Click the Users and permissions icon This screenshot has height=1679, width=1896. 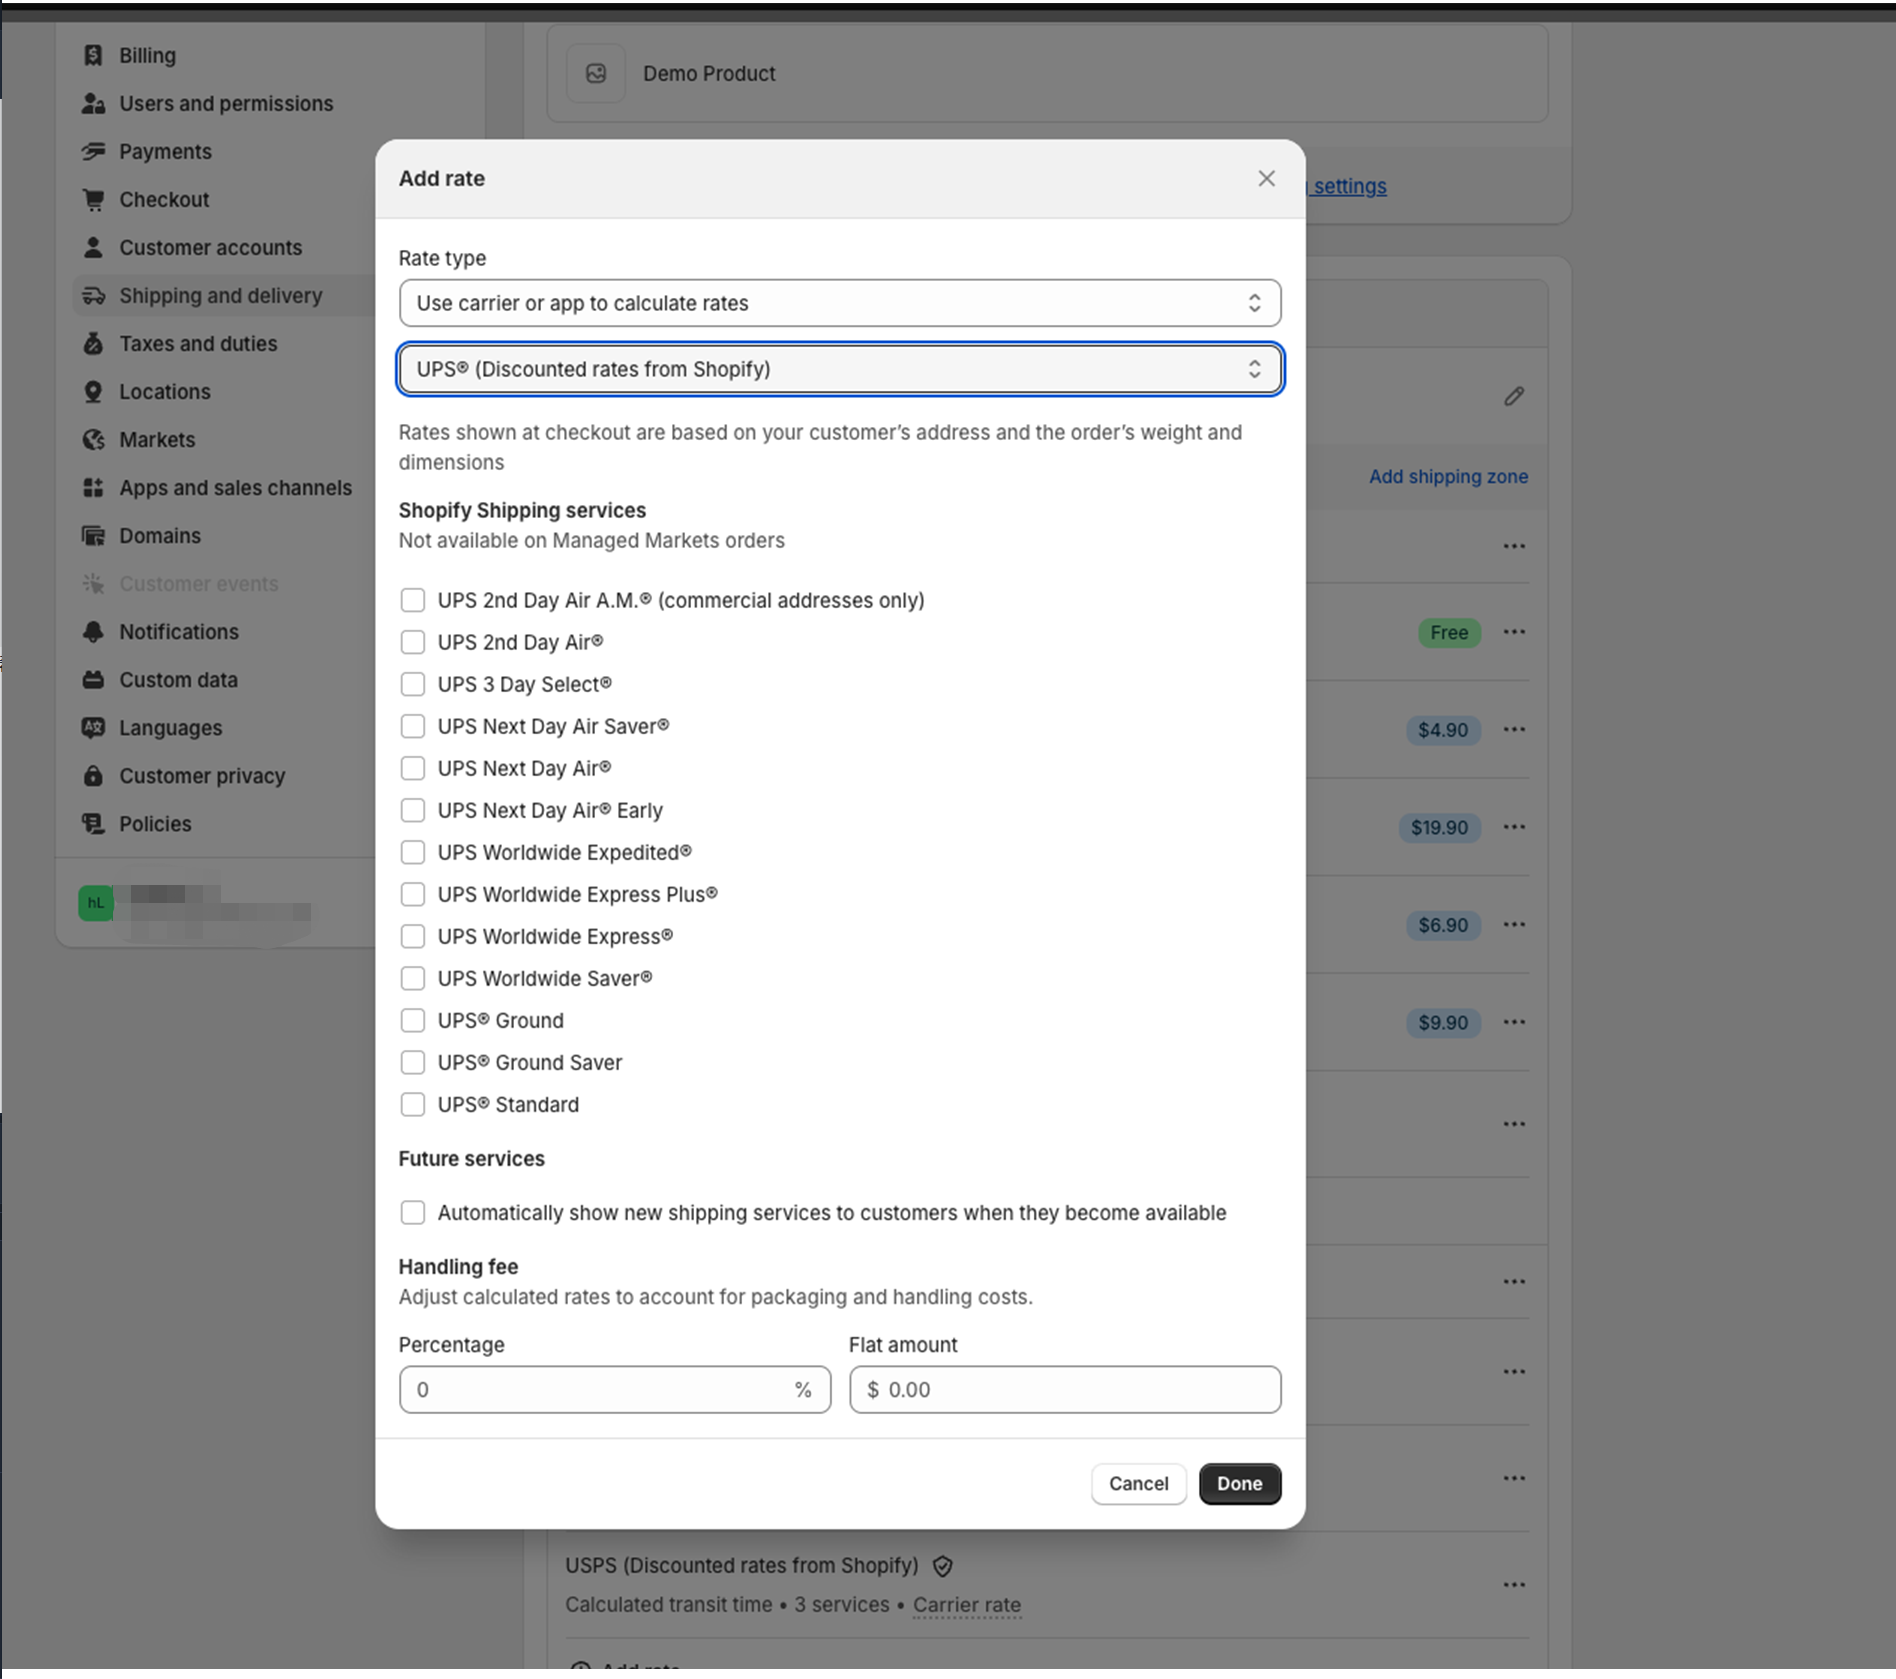[93, 103]
